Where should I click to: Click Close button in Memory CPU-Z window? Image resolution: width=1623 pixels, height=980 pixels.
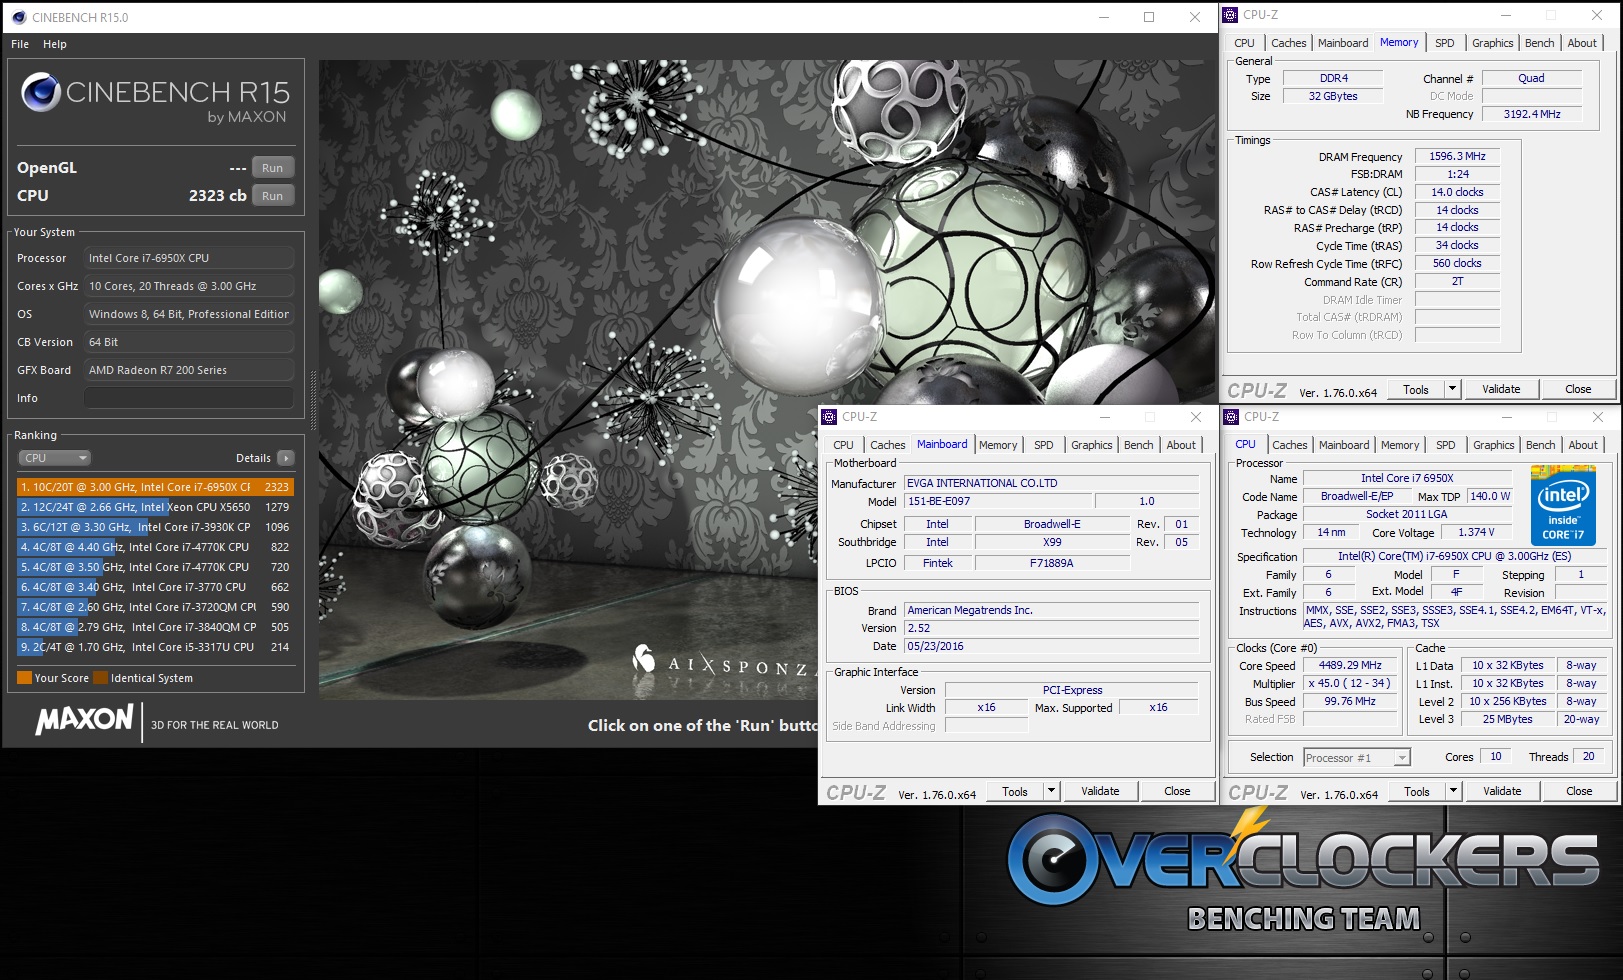[1578, 390]
